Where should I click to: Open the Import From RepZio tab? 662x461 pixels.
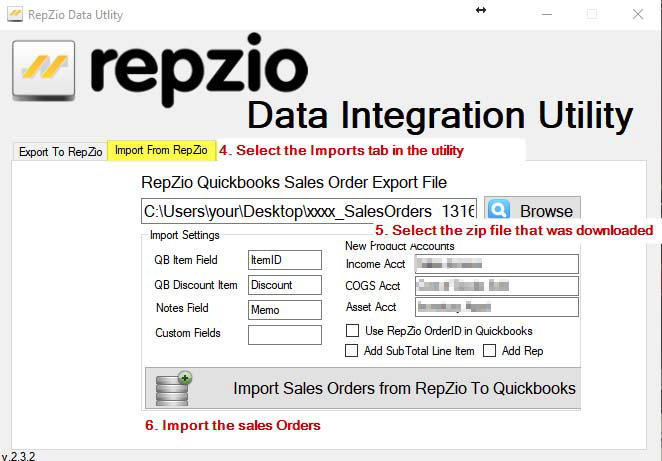click(x=161, y=150)
